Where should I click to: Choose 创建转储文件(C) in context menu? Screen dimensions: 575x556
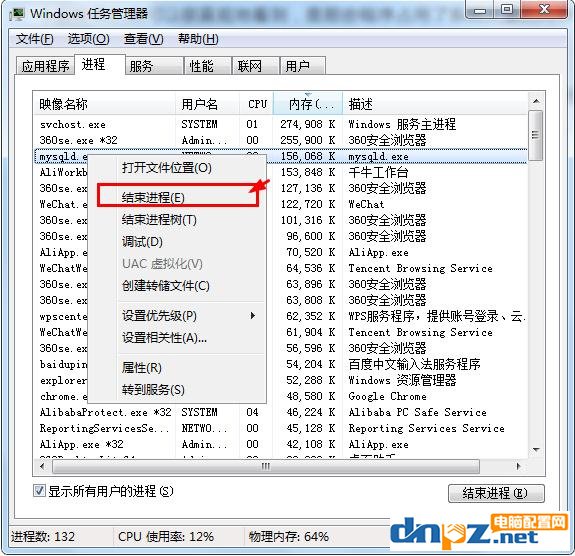177,286
